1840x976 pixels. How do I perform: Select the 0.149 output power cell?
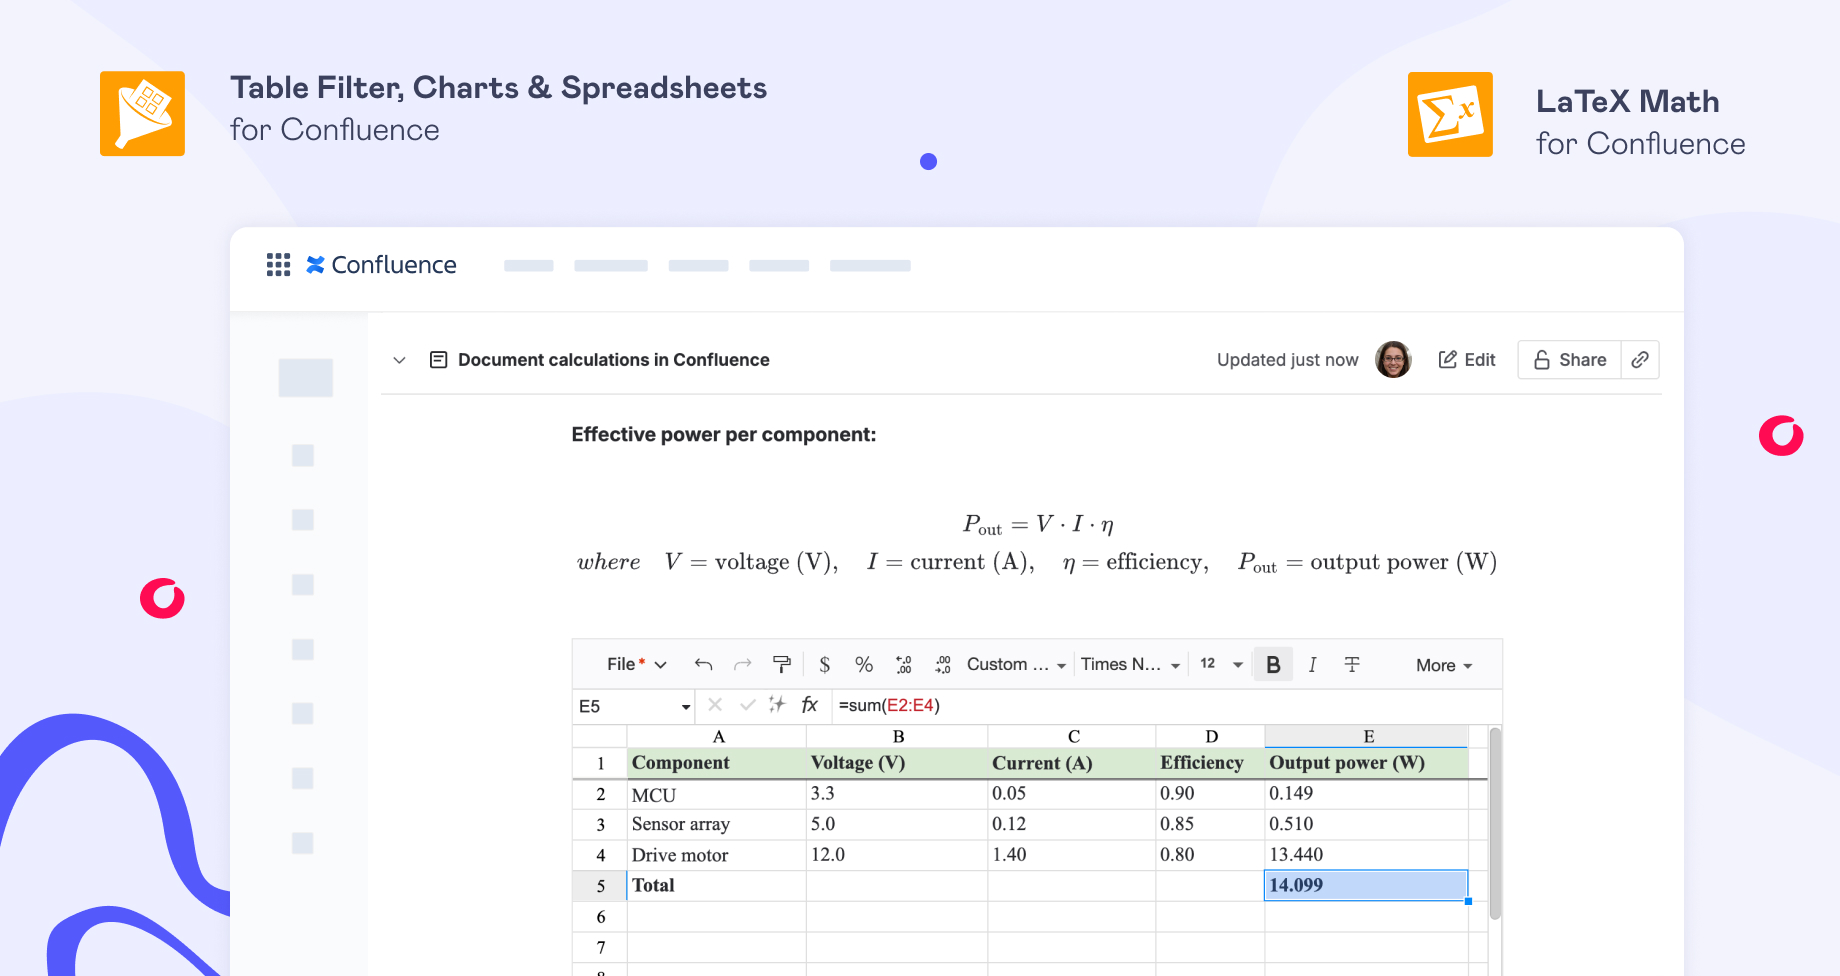tap(1367, 794)
